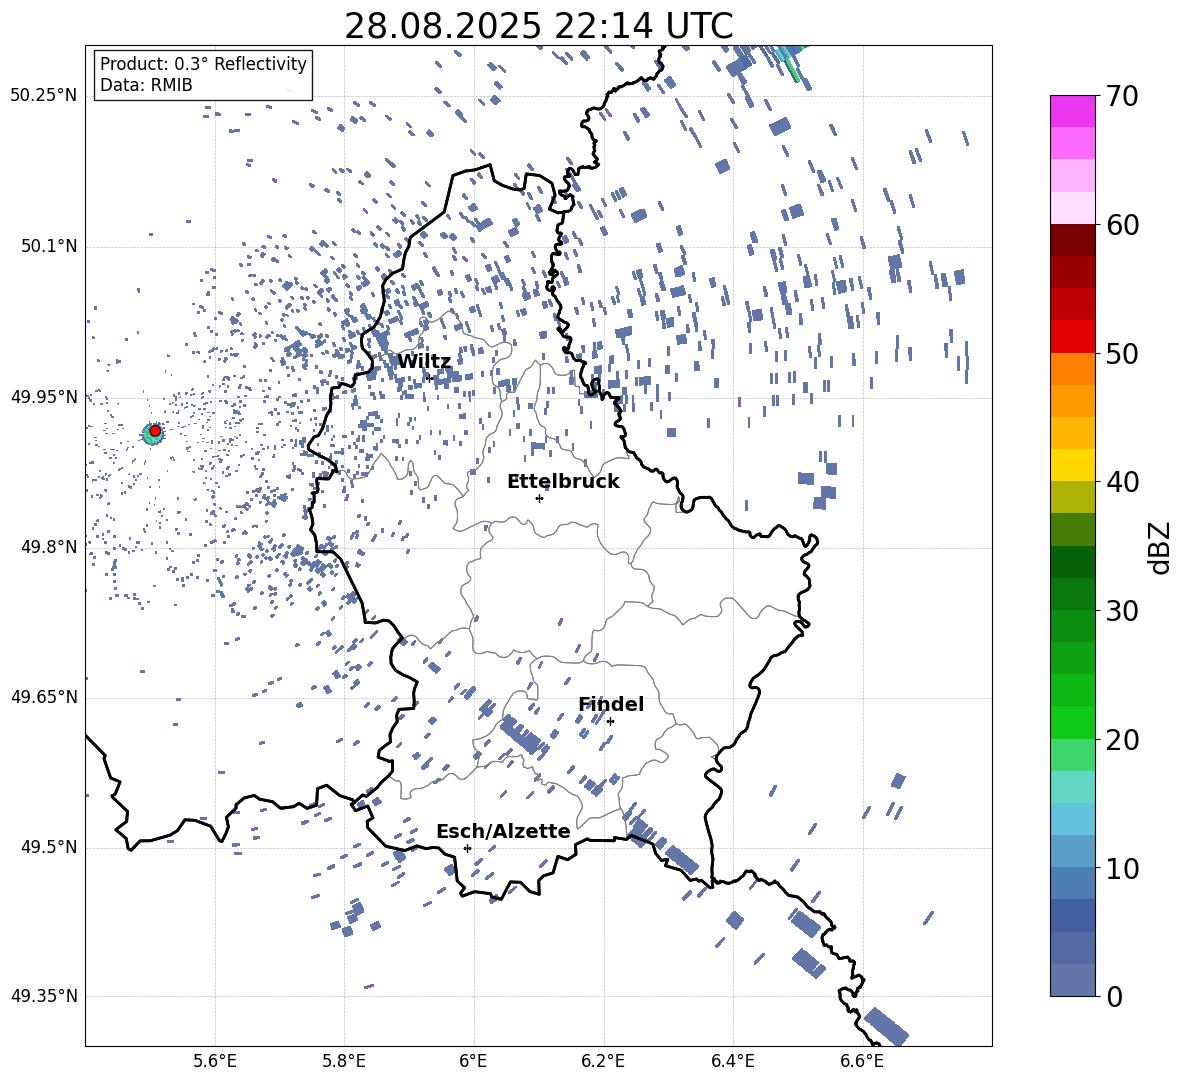Click the 6.2°E longitude label
This screenshot has width=1184, height=1081.
[x=603, y=1061]
